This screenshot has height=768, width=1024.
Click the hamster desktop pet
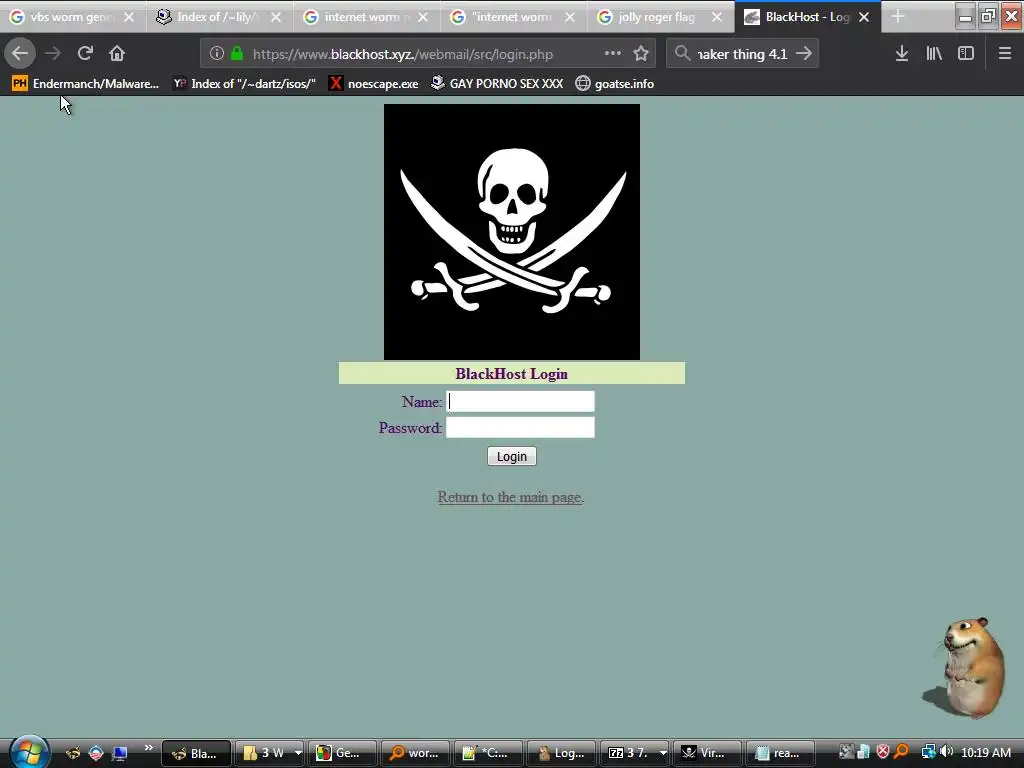[x=967, y=667]
